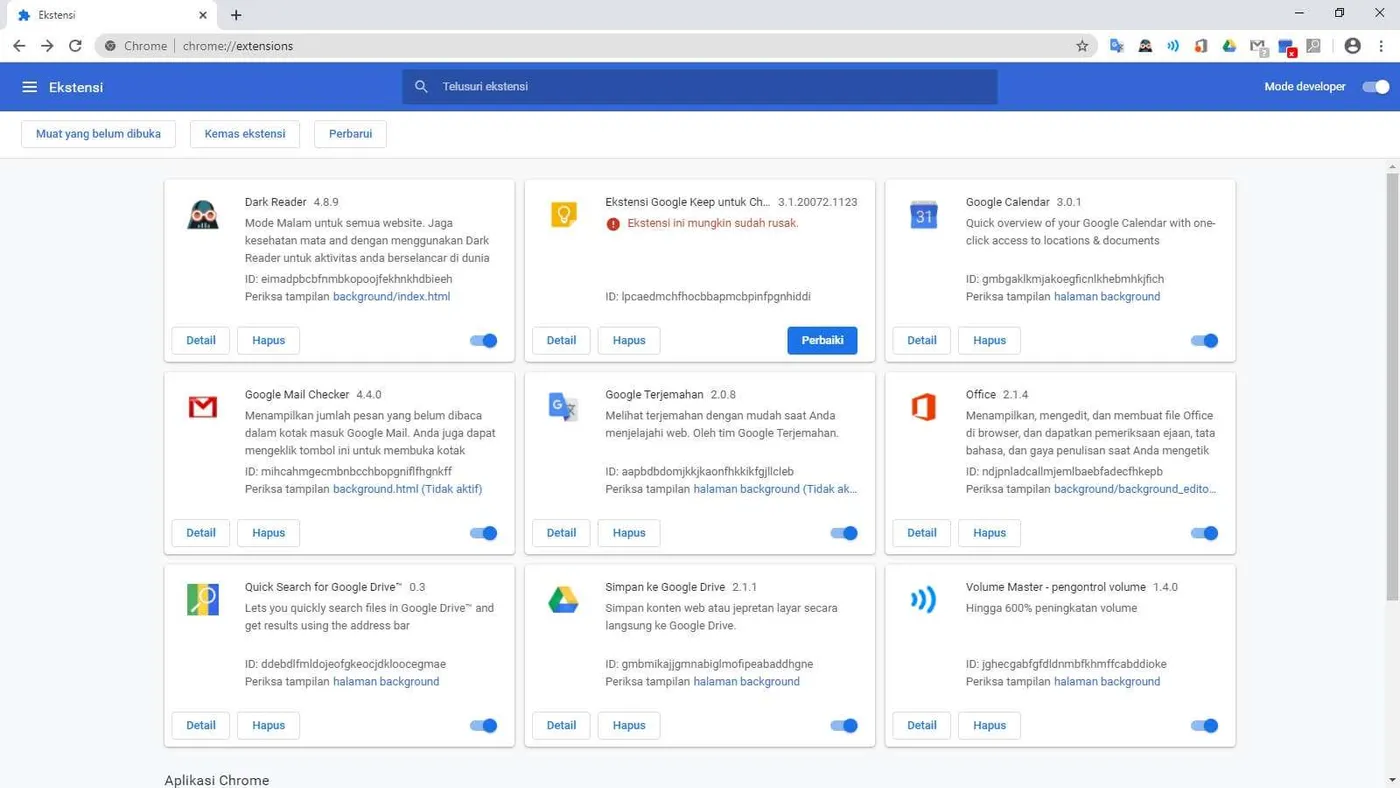Click the Kemas ekstensi button
Image resolution: width=1400 pixels, height=788 pixels.
[x=245, y=134]
